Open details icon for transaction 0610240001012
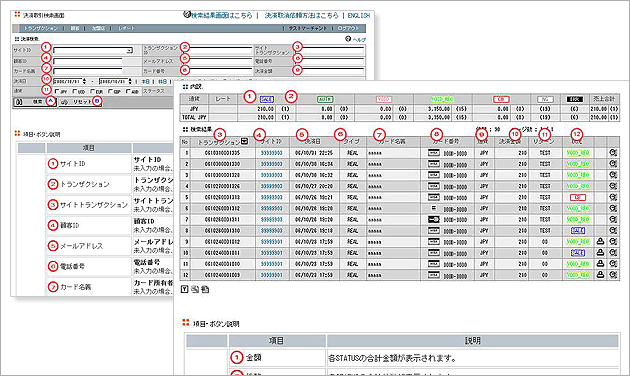 613,241
